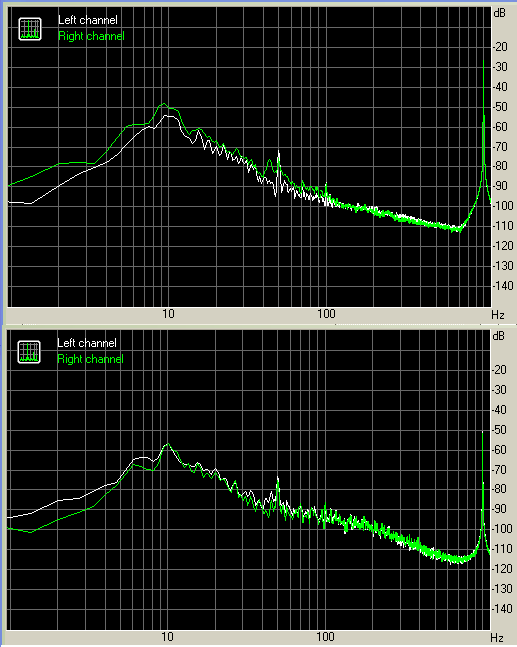Click the spectrum icon in the upper graph
Viewport: 517px width, 647px height.
pyautogui.click(x=30, y=29)
